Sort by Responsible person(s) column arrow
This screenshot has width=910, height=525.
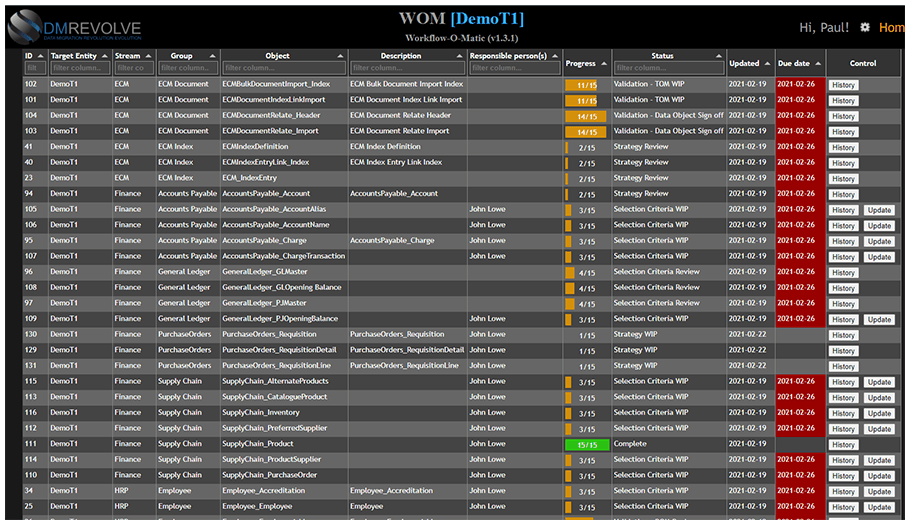(556, 56)
